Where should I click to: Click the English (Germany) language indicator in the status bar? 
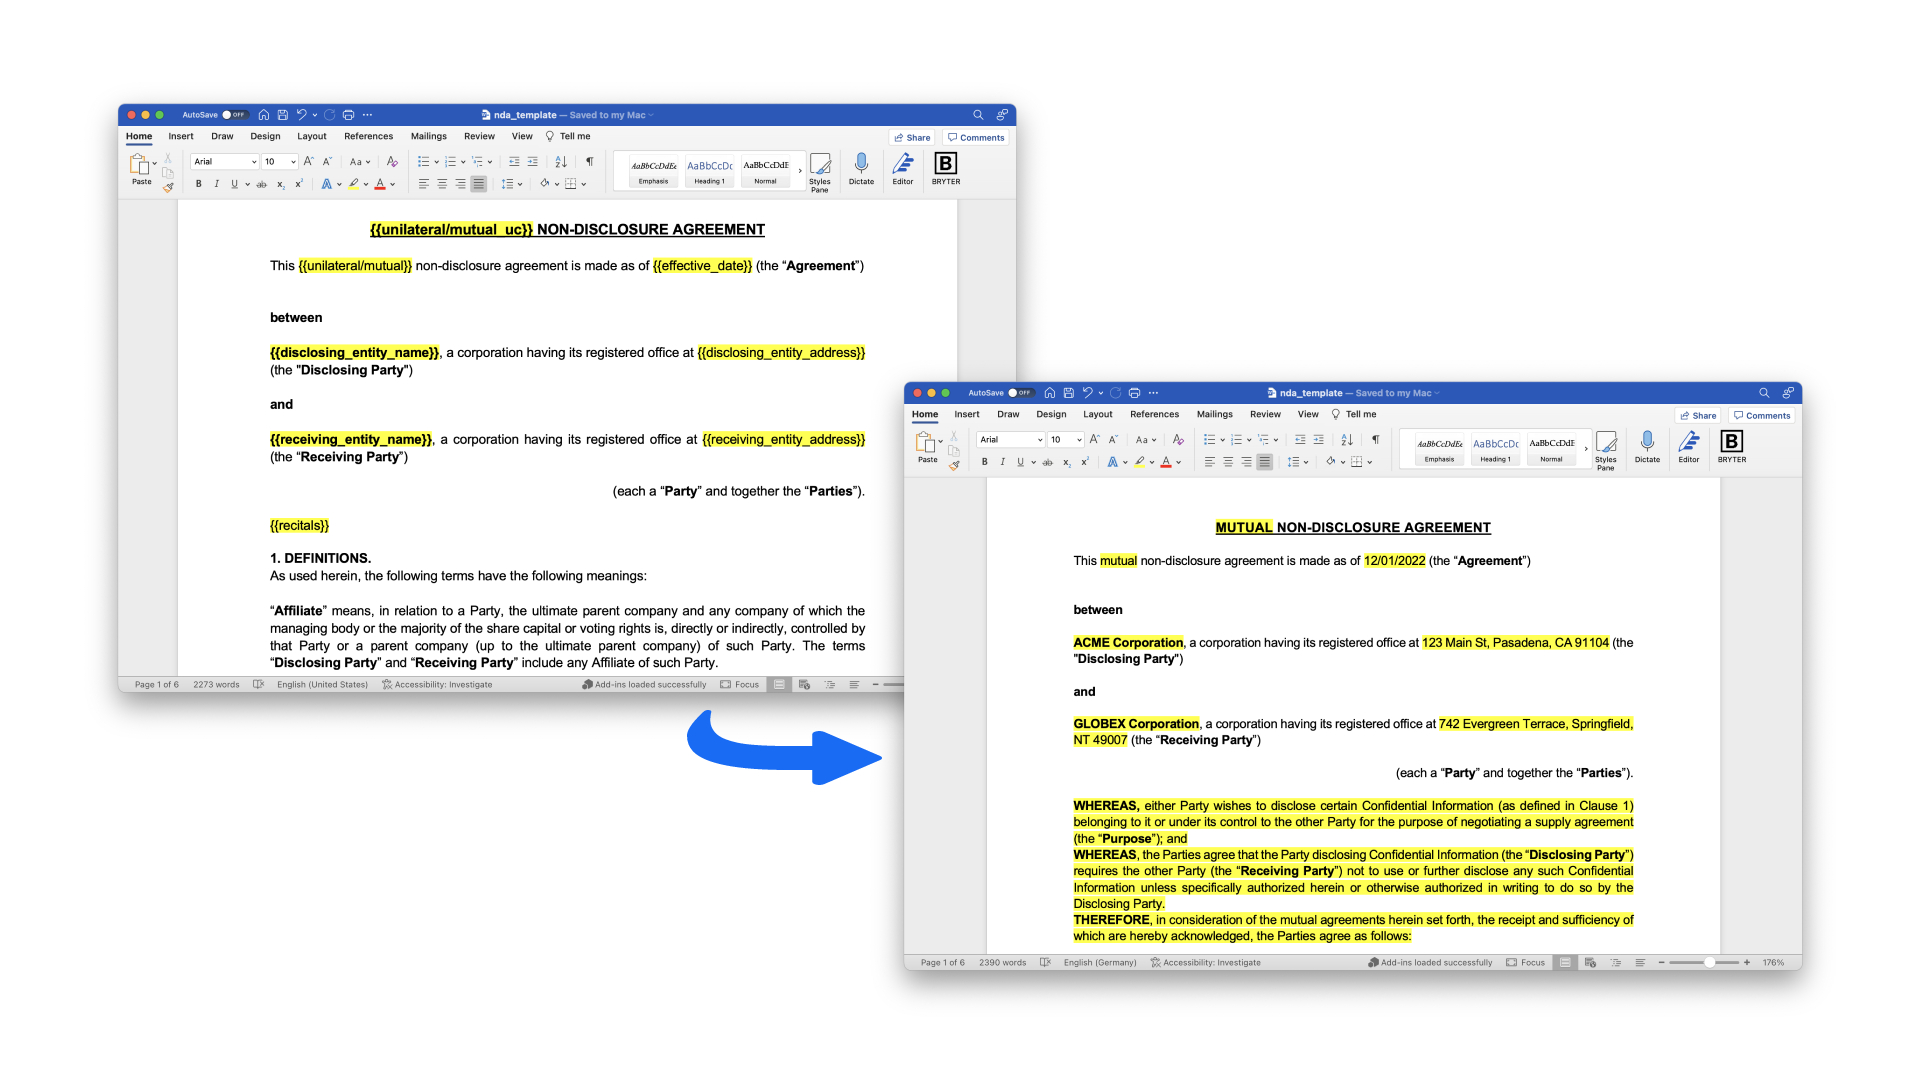click(1099, 963)
